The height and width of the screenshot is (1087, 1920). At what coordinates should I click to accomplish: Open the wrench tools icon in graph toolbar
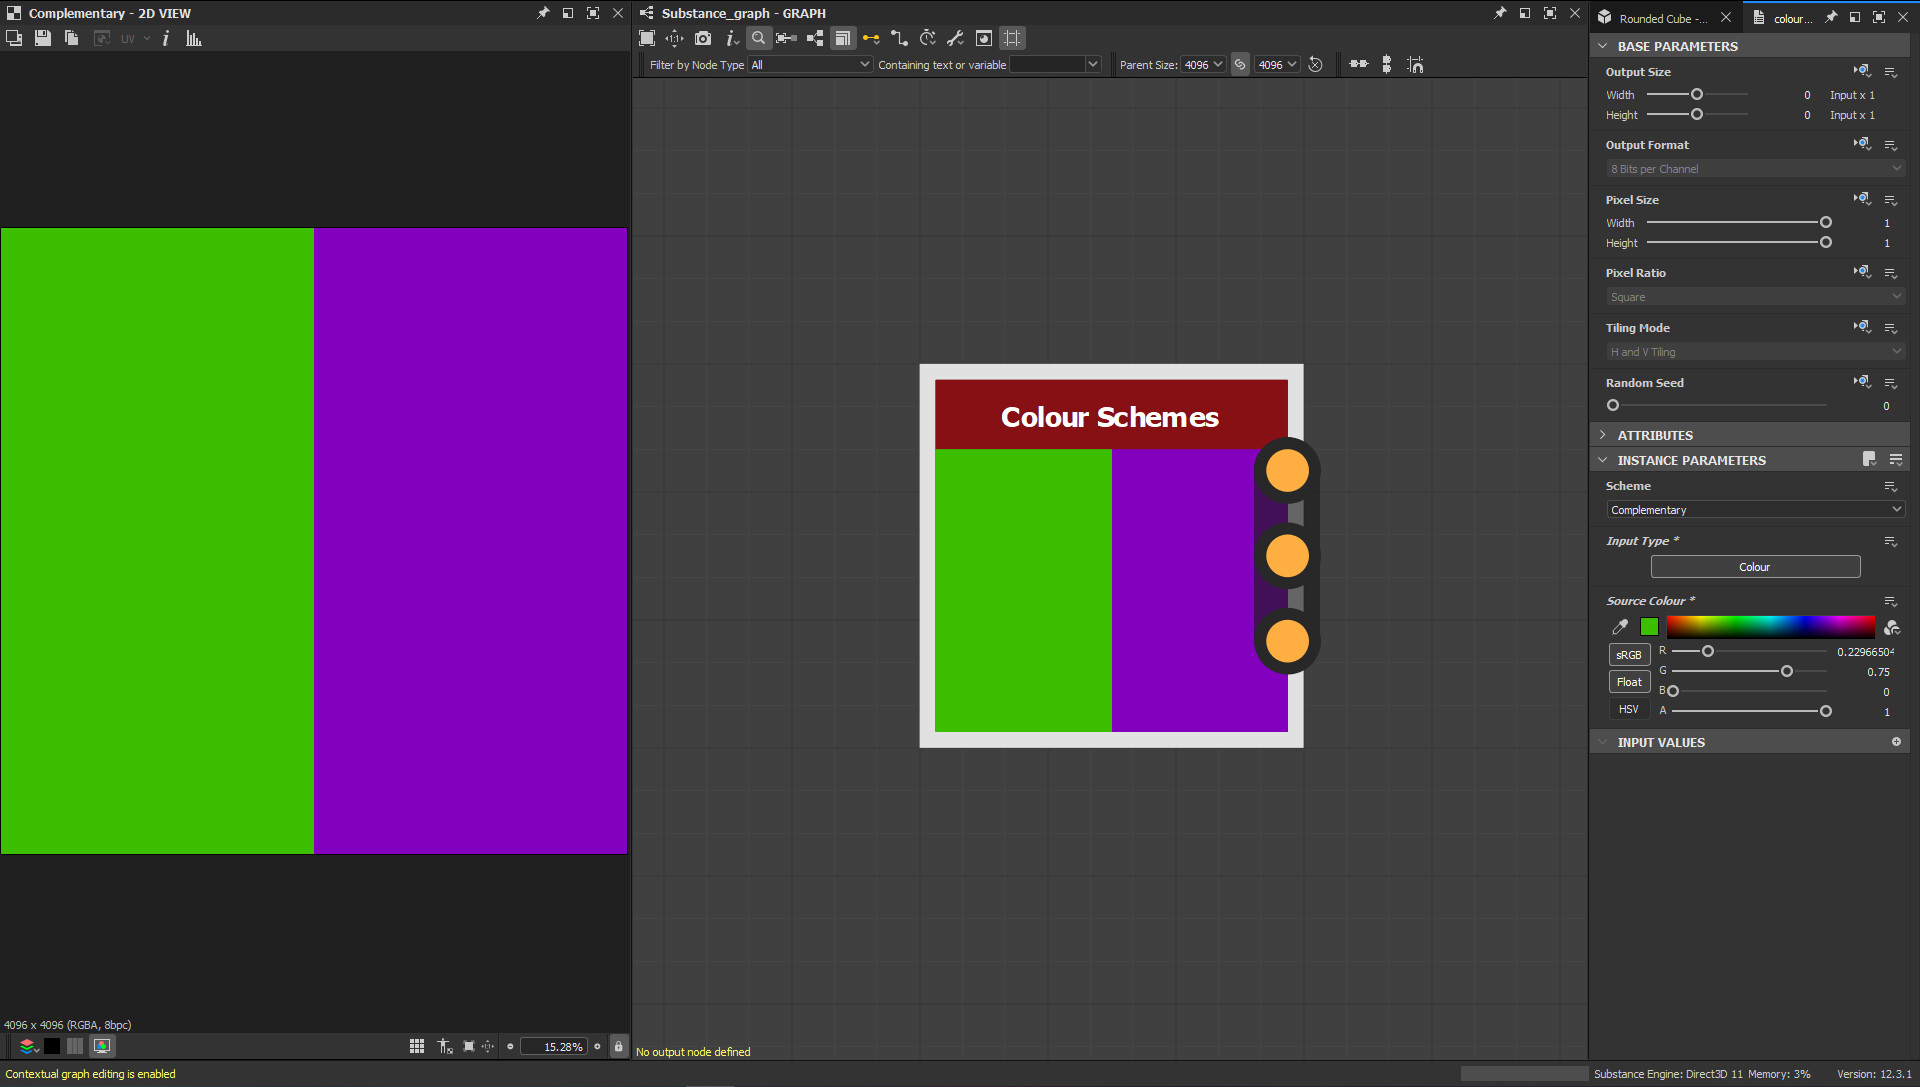pos(955,38)
